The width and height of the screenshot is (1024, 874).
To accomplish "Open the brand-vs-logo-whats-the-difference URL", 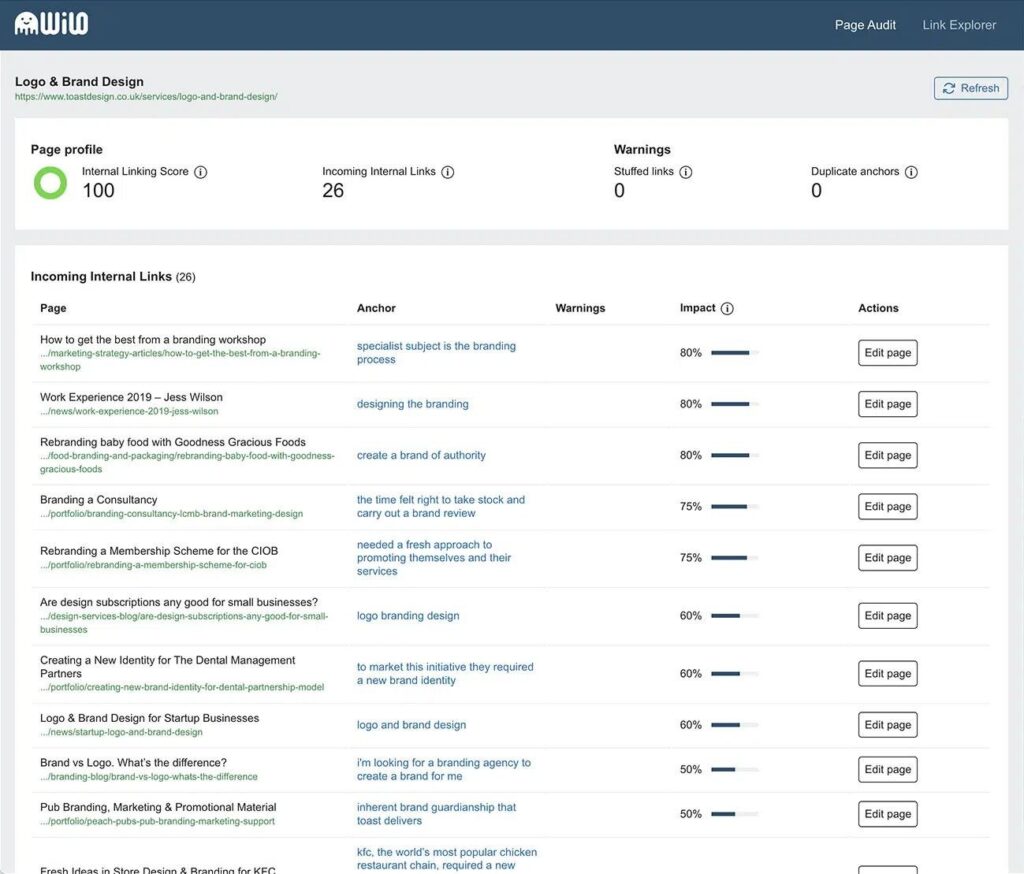I will (148, 777).
